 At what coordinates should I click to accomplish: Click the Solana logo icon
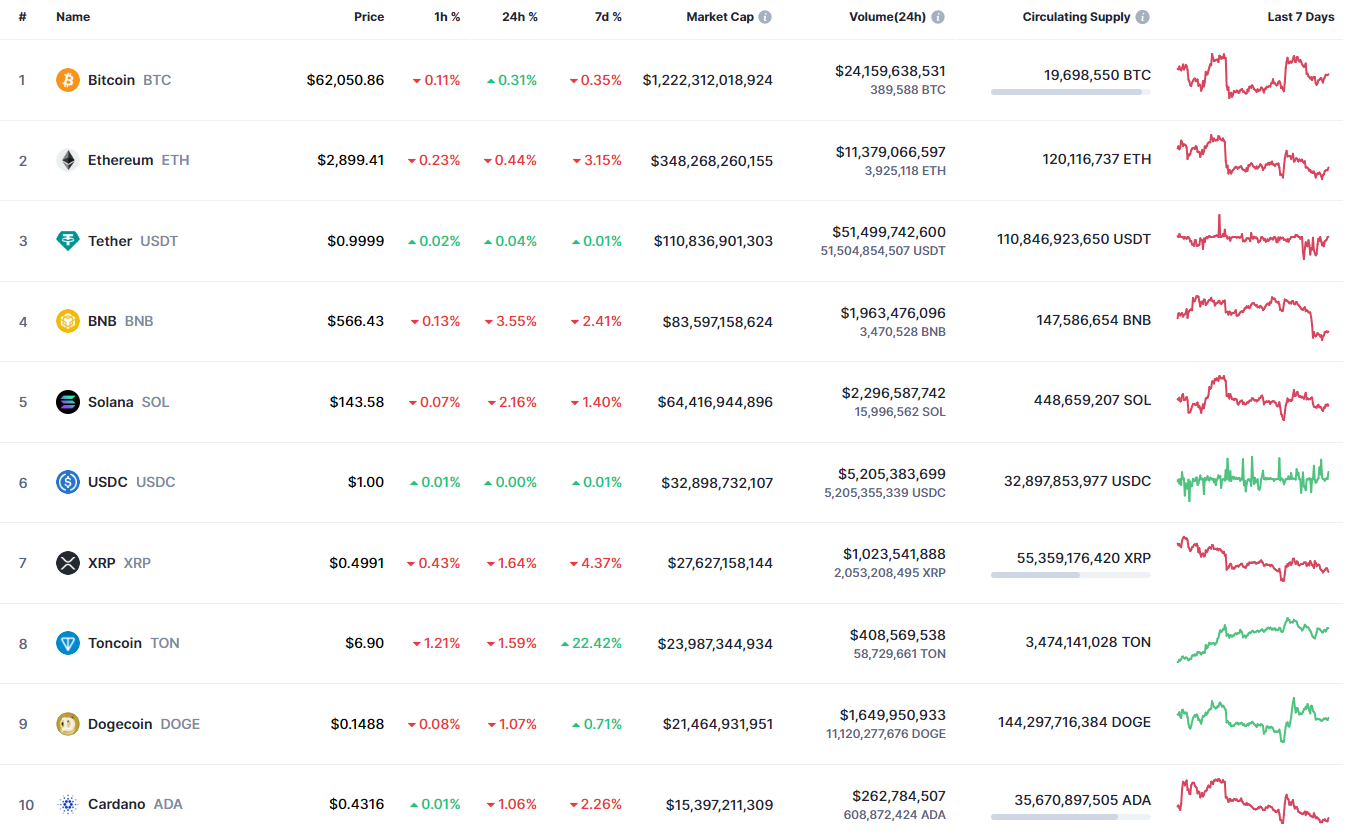click(68, 402)
